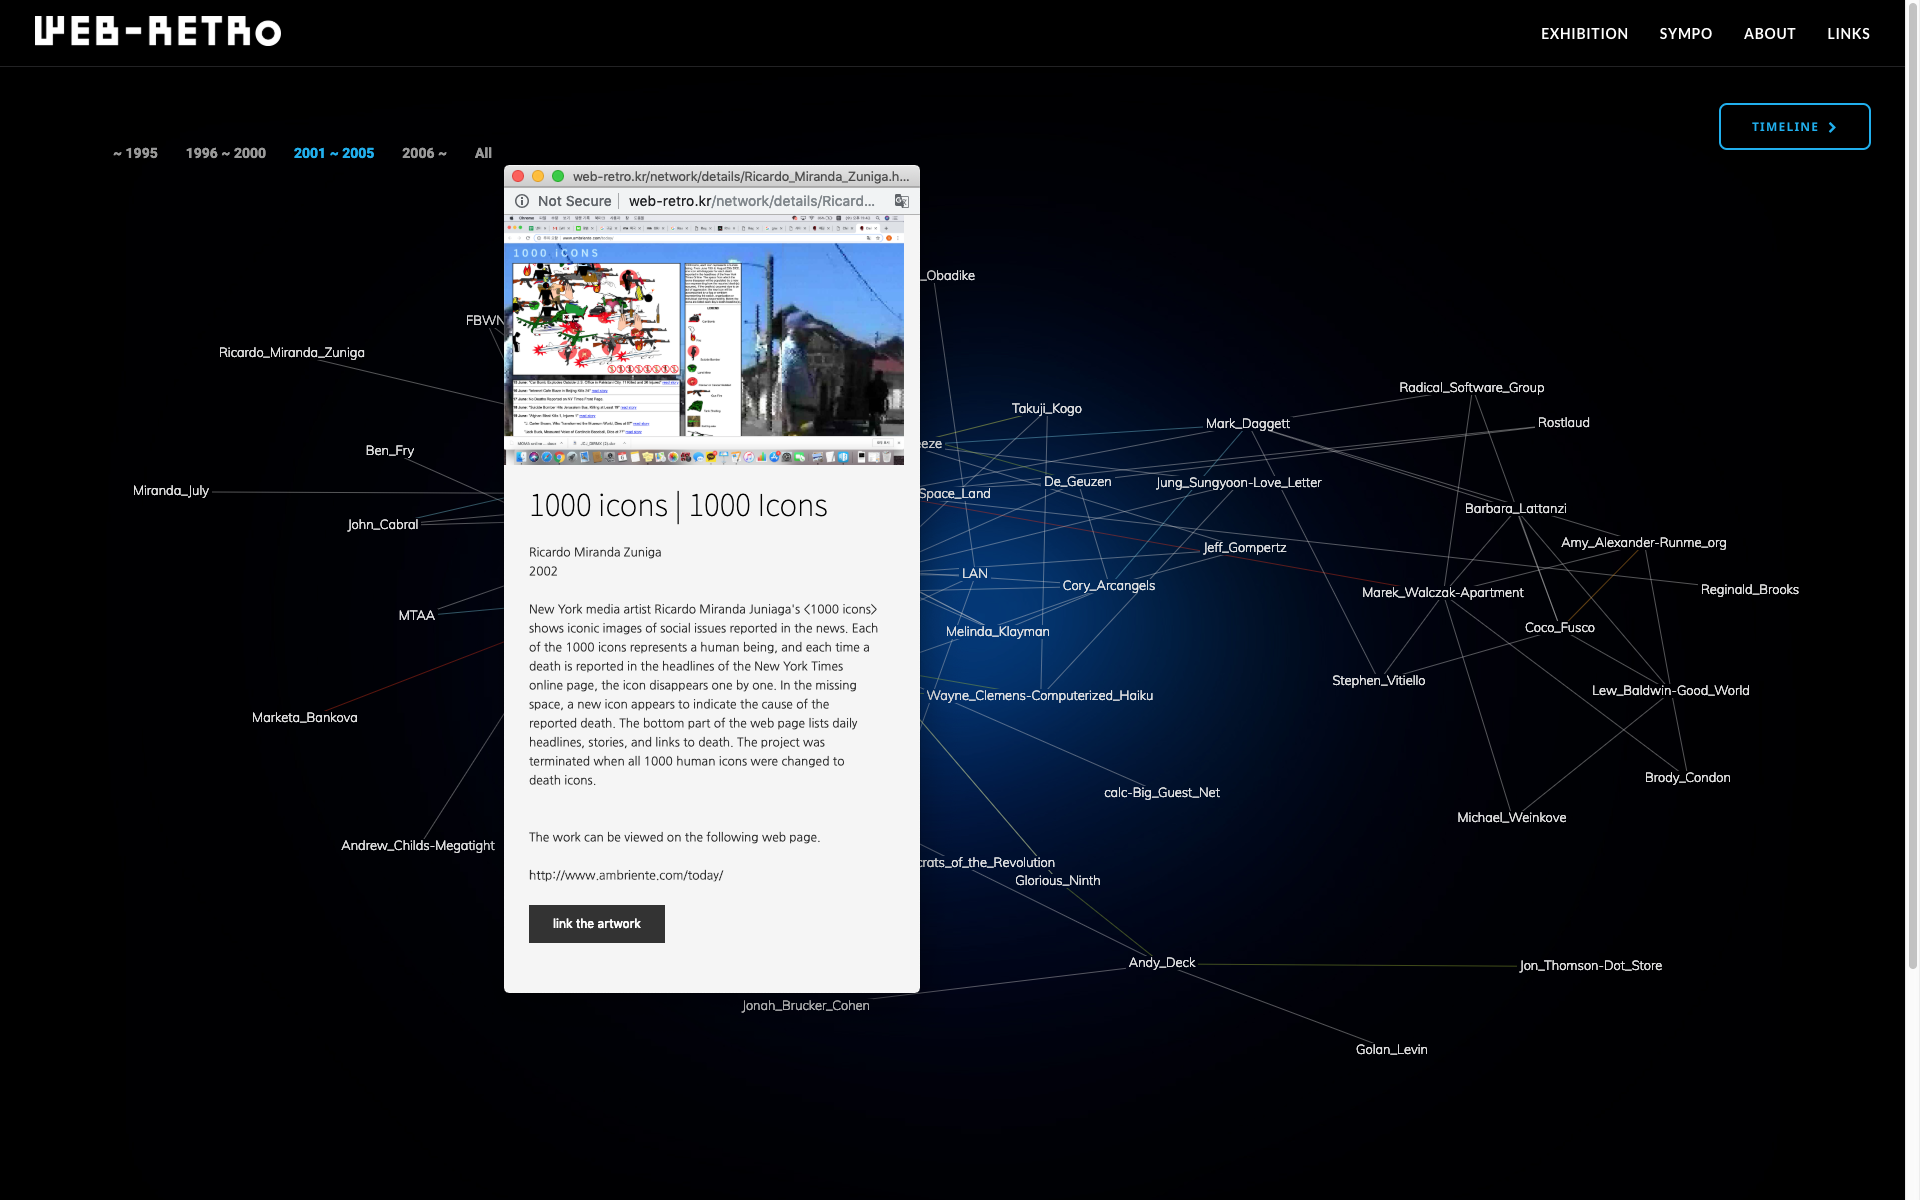The width and height of the screenshot is (1920, 1200).
Task: Go to the SYMPO page
Action: pos(1685,34)
